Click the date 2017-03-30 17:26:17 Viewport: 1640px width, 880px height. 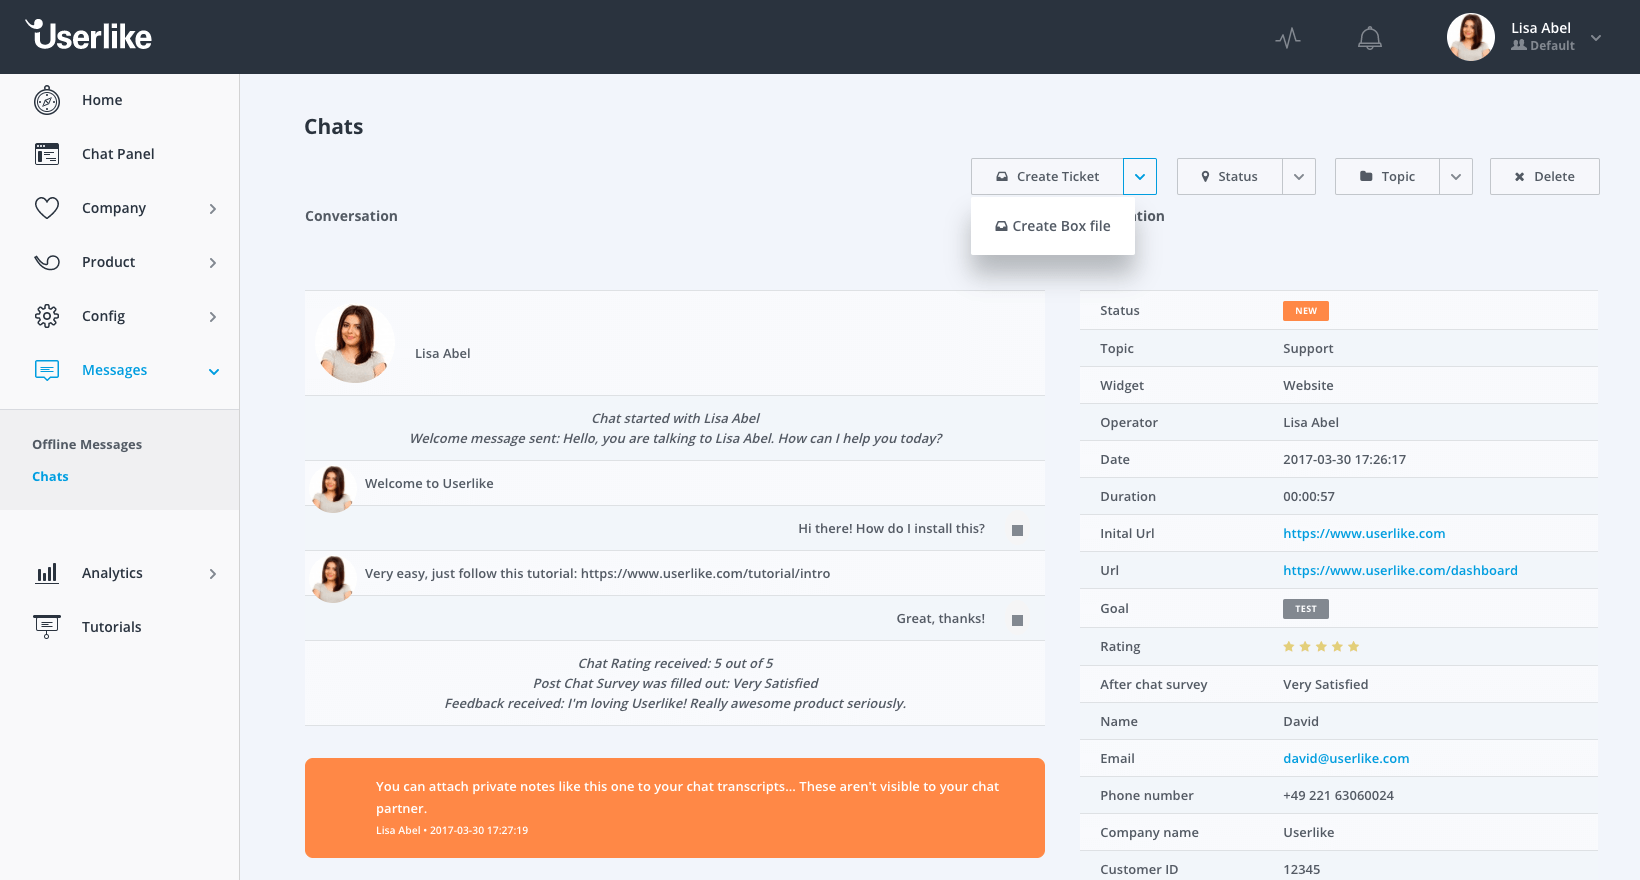click(1344, 459)
